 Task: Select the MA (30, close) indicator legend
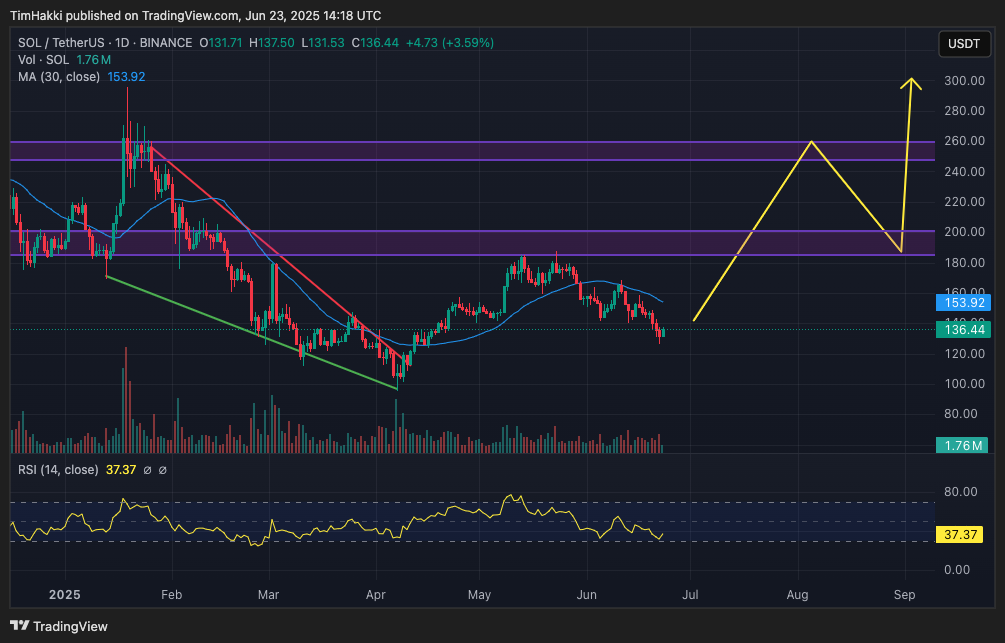tap(59, 77)
